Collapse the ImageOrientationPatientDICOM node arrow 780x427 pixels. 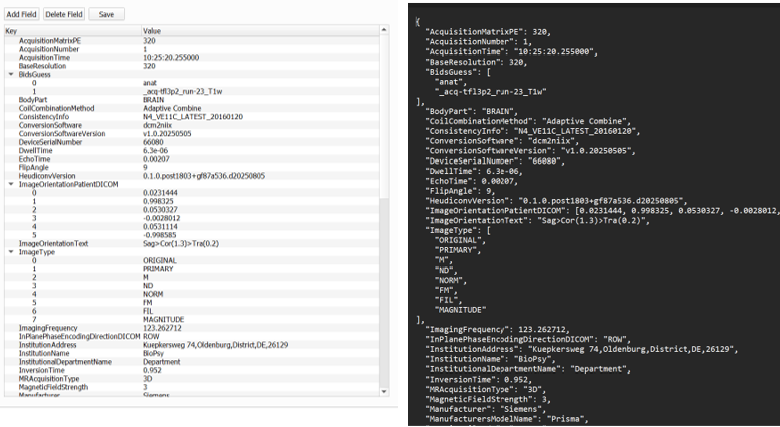[11, 184]
